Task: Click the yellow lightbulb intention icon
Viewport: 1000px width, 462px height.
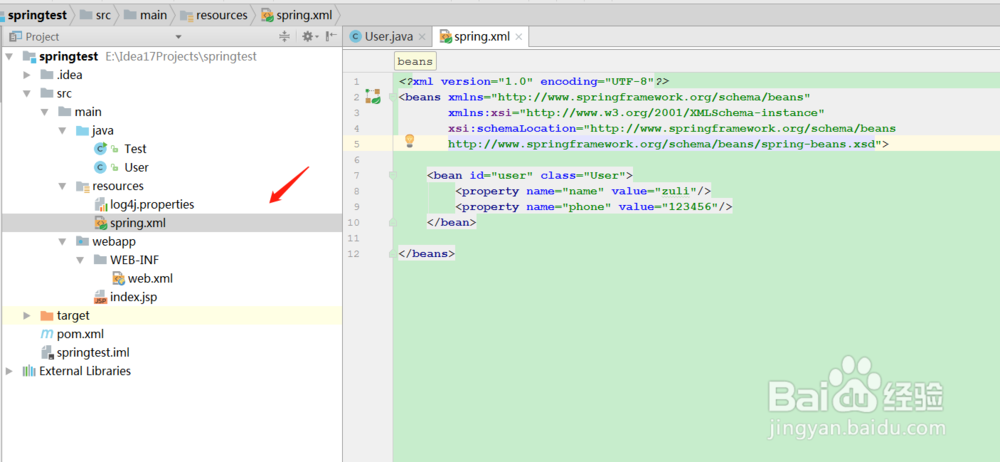Action: click(x=409, y=142)
